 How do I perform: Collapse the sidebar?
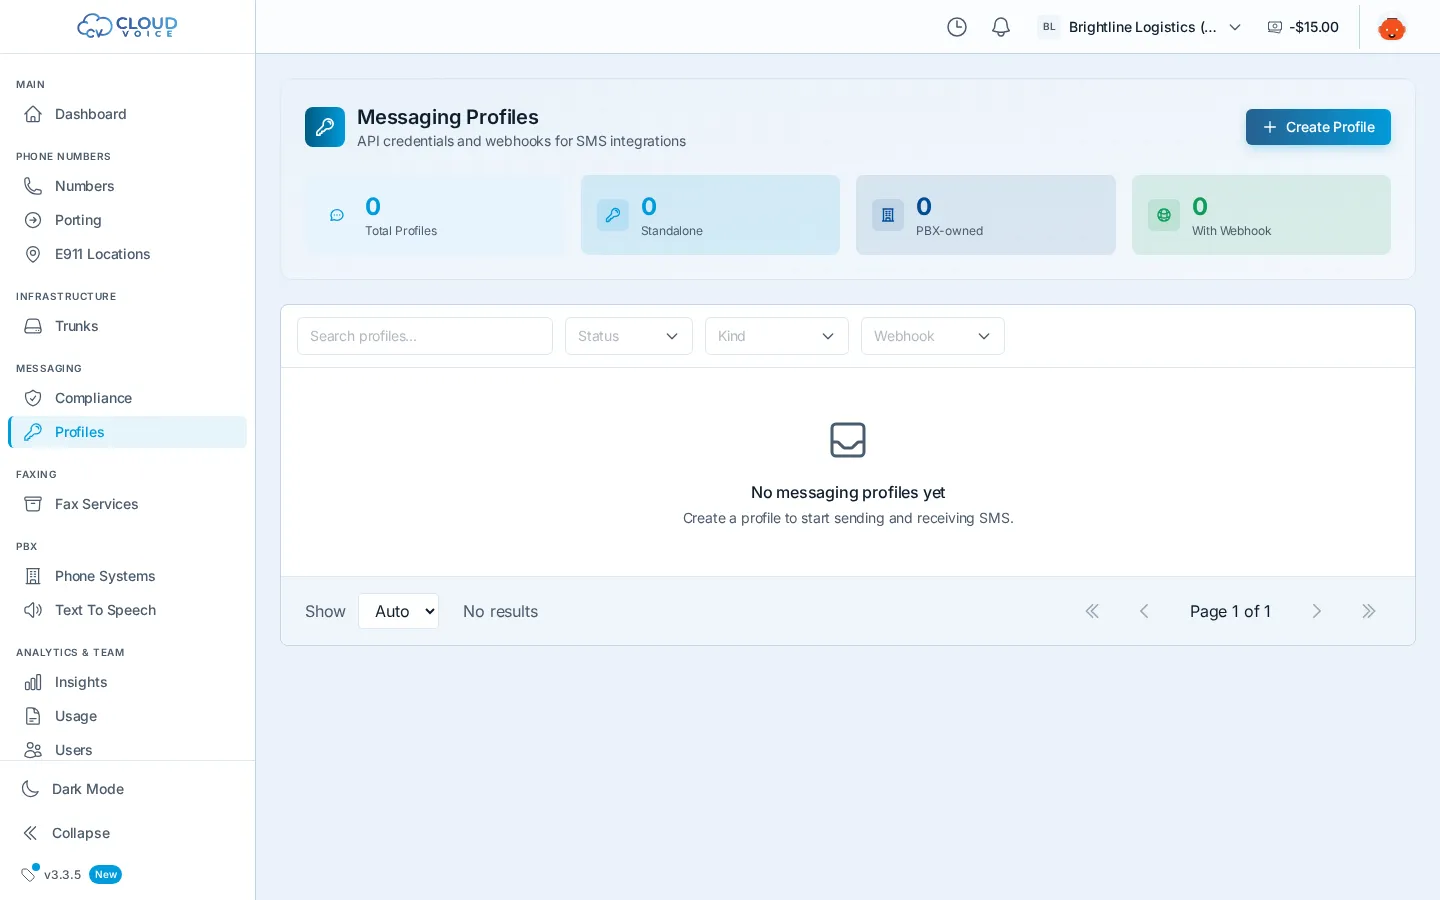click(x=127, y=833)
